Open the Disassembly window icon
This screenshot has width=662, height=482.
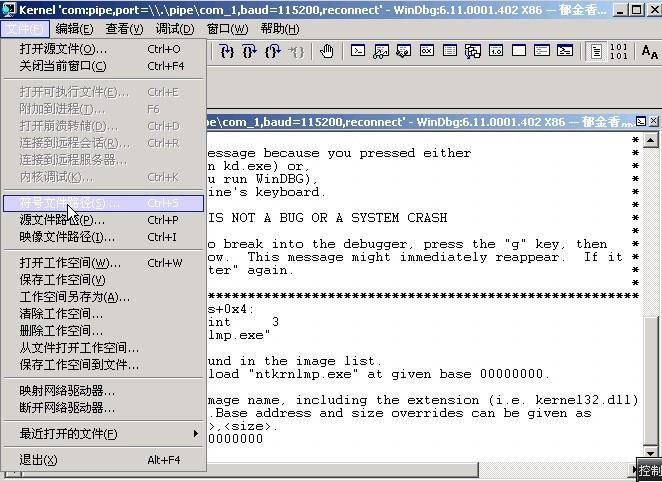[x=496, y=51]
